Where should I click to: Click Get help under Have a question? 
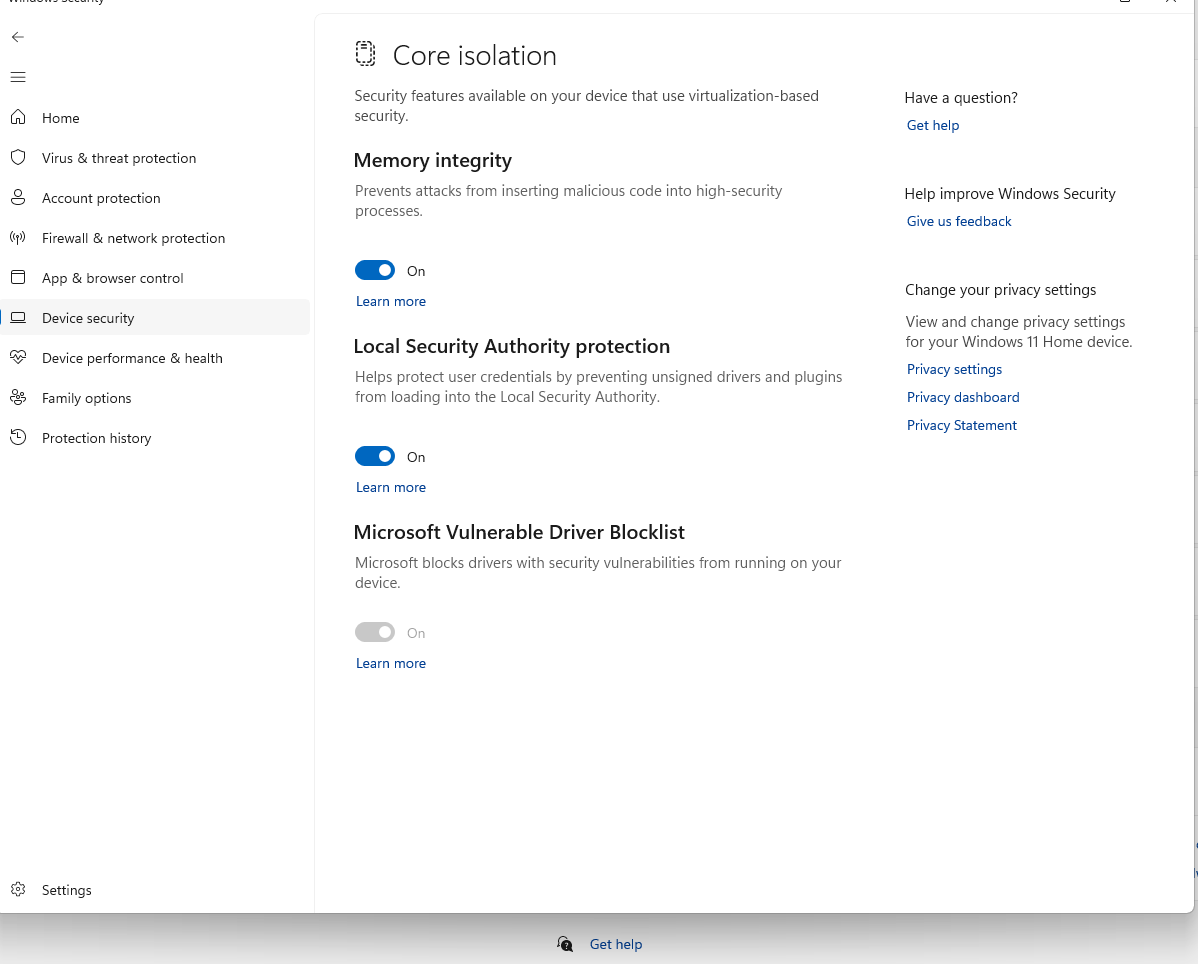tap(933, 125)
